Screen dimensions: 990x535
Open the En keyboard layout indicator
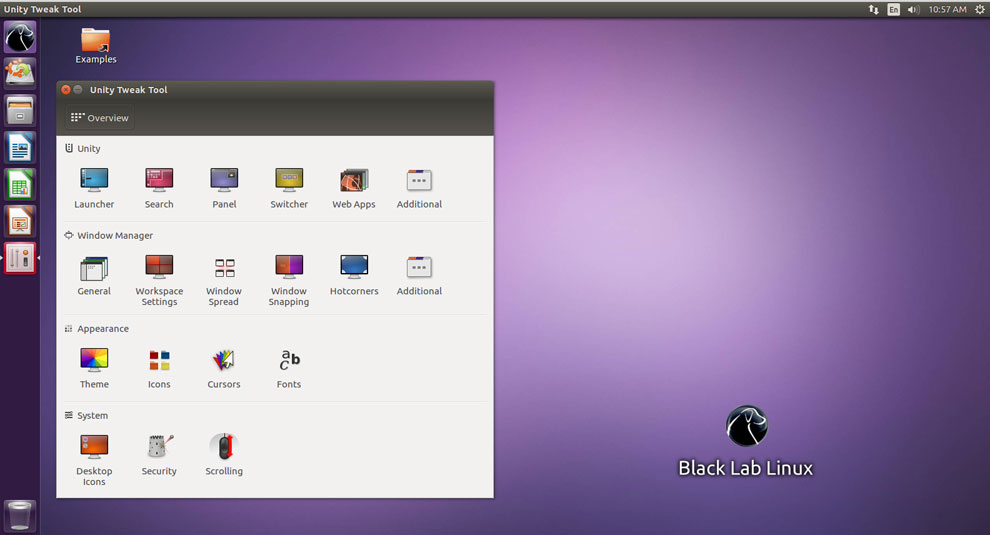pyautogui.click(x=893, y=9)
